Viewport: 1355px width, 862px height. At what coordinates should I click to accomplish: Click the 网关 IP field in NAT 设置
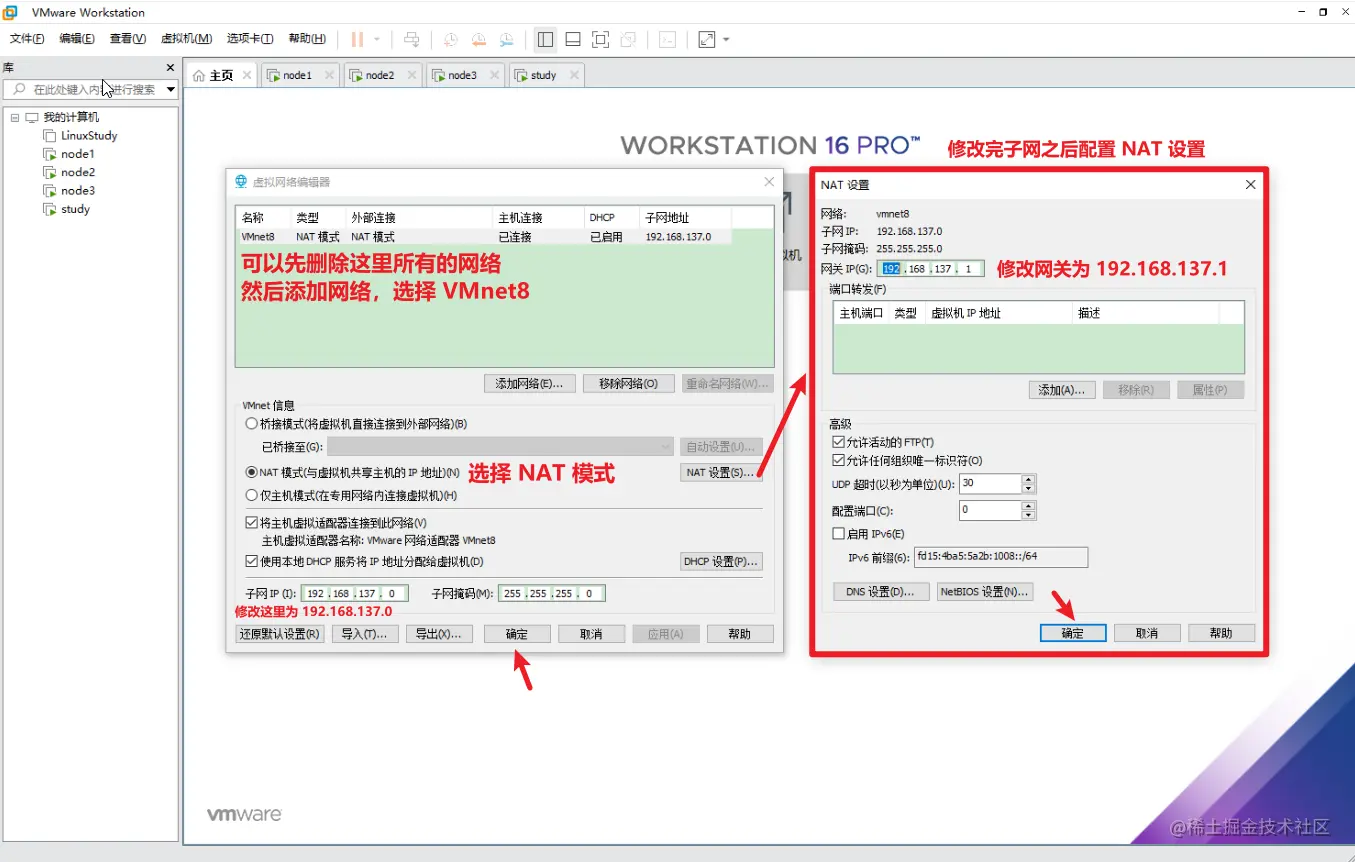tap(930, 269)
